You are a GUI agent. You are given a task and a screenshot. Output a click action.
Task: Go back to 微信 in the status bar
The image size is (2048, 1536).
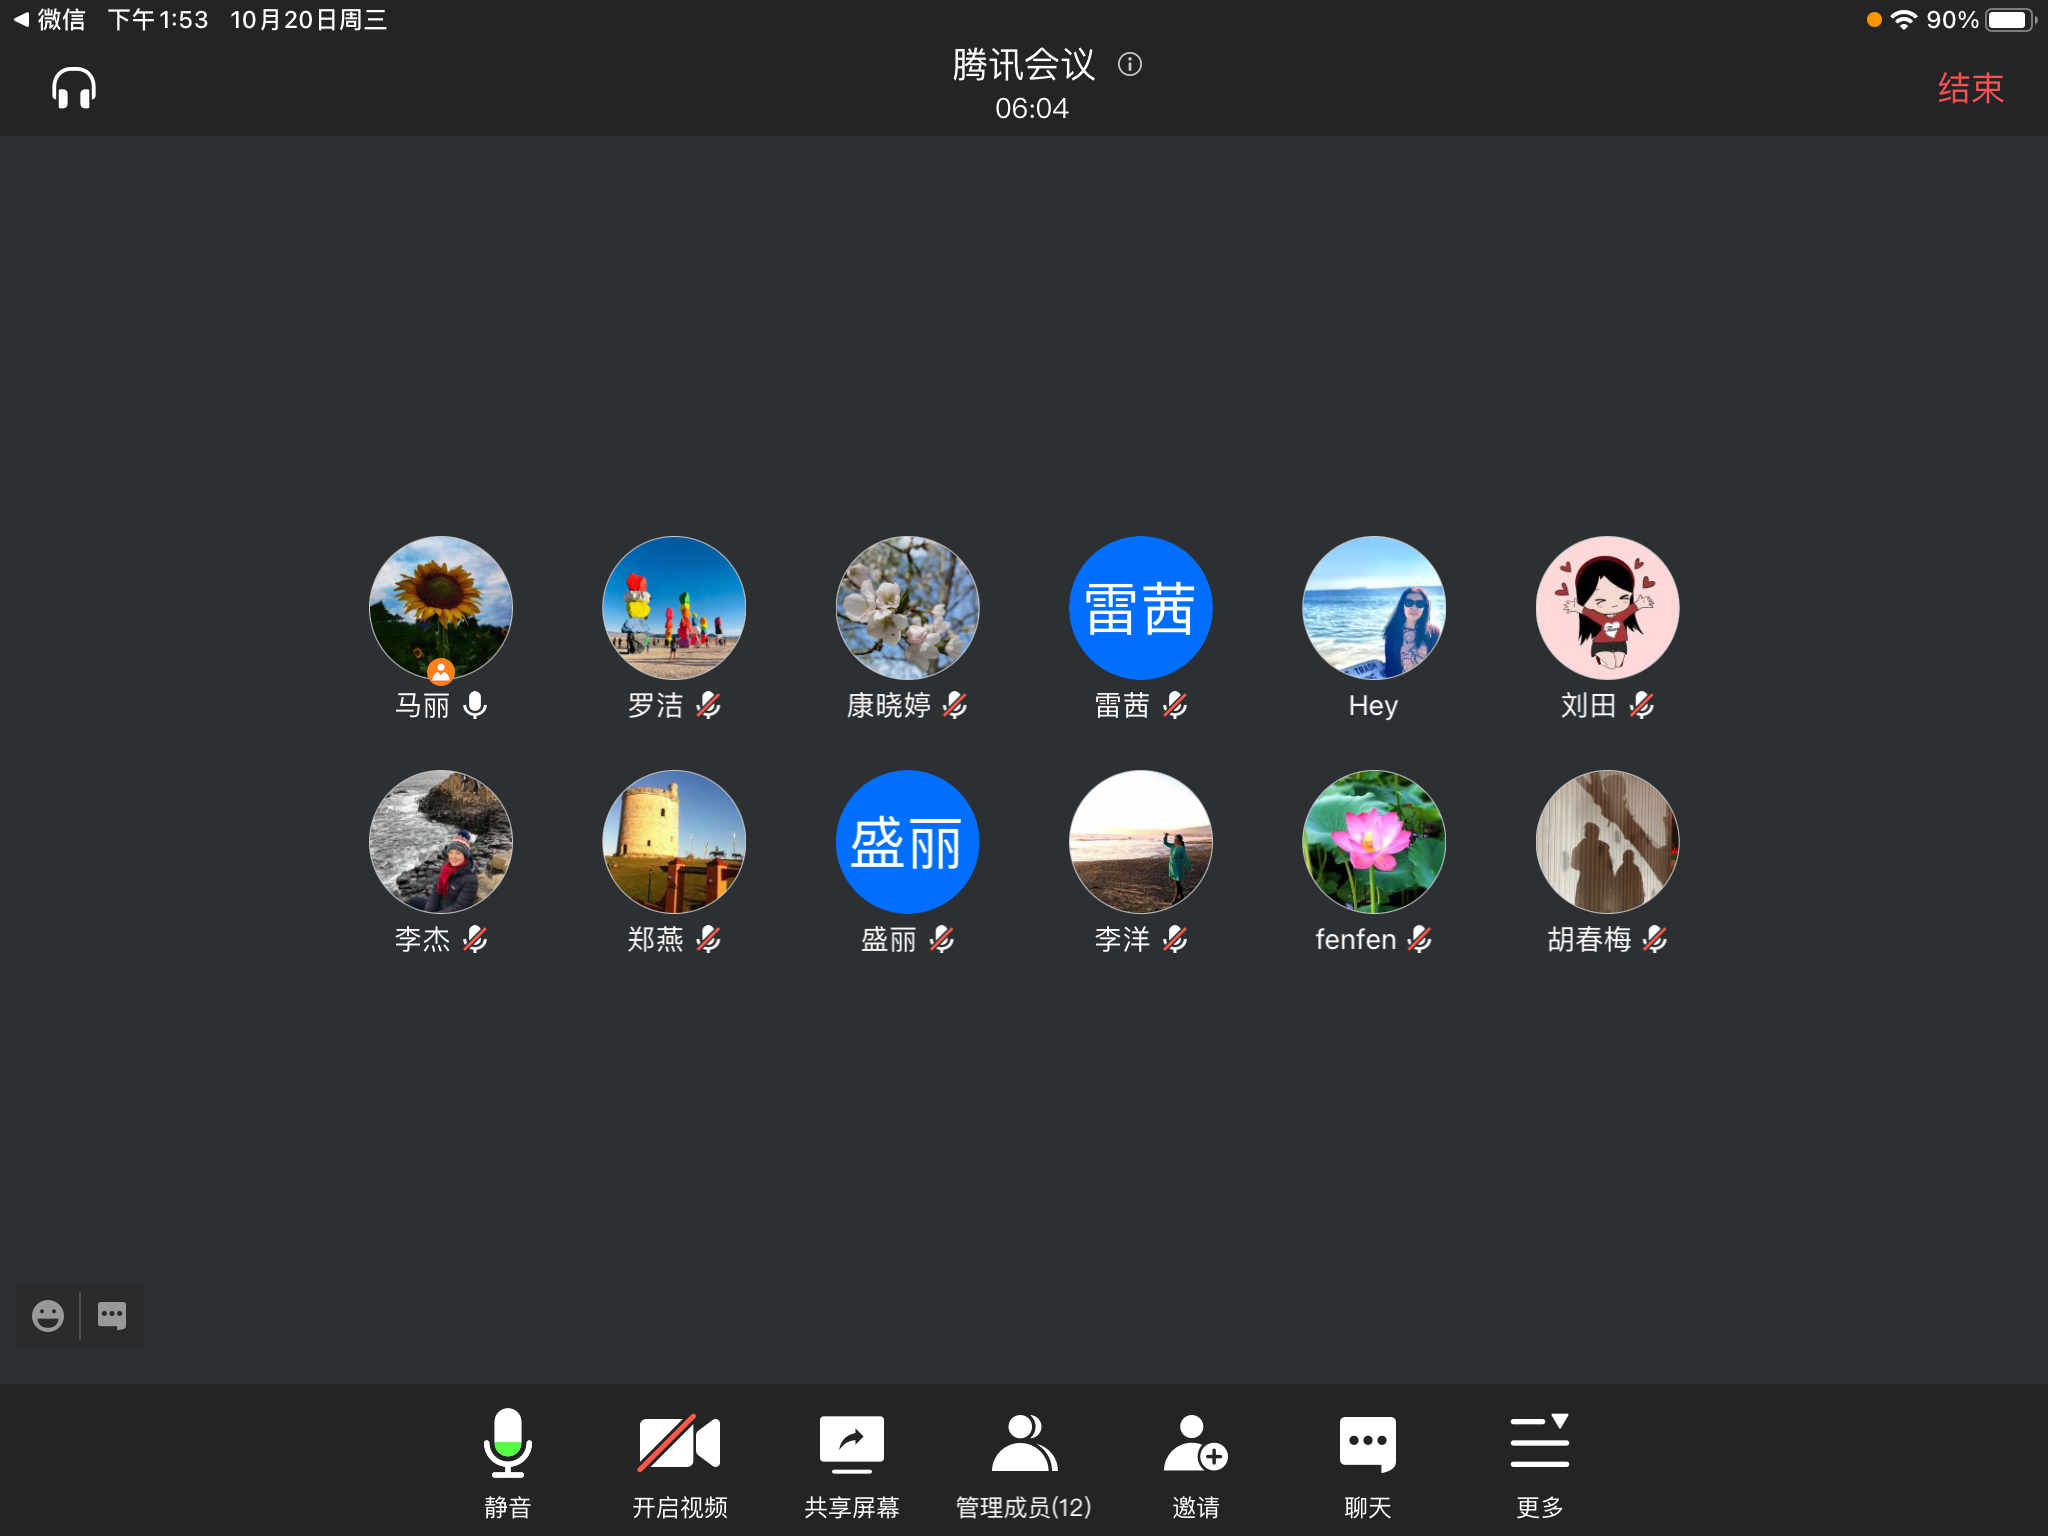(x=50, y=20)
